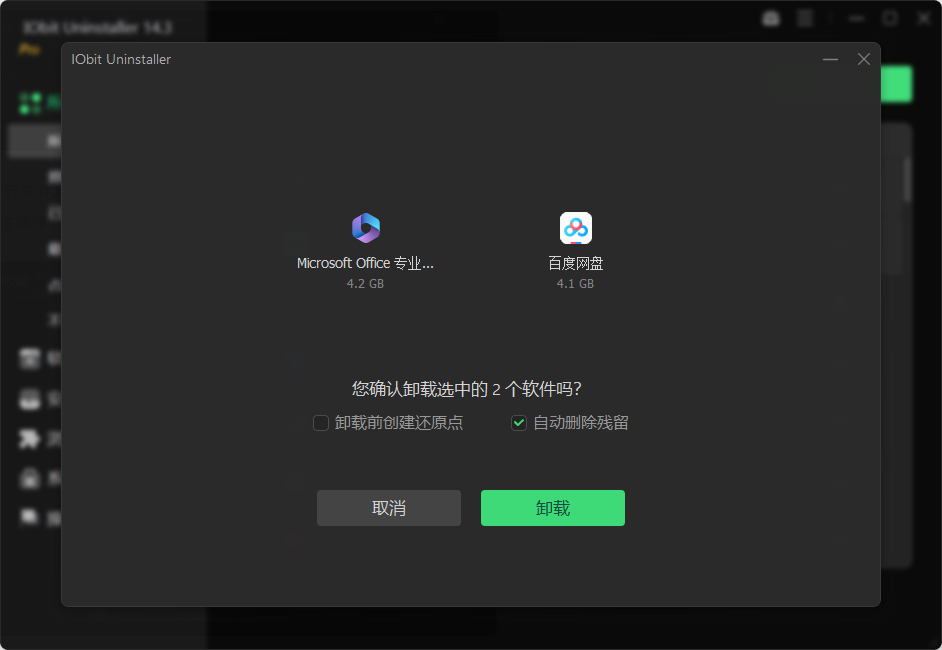The image size is (942, 650).
Task: Click the 取消 cancel button
Action: coord(389,508)
